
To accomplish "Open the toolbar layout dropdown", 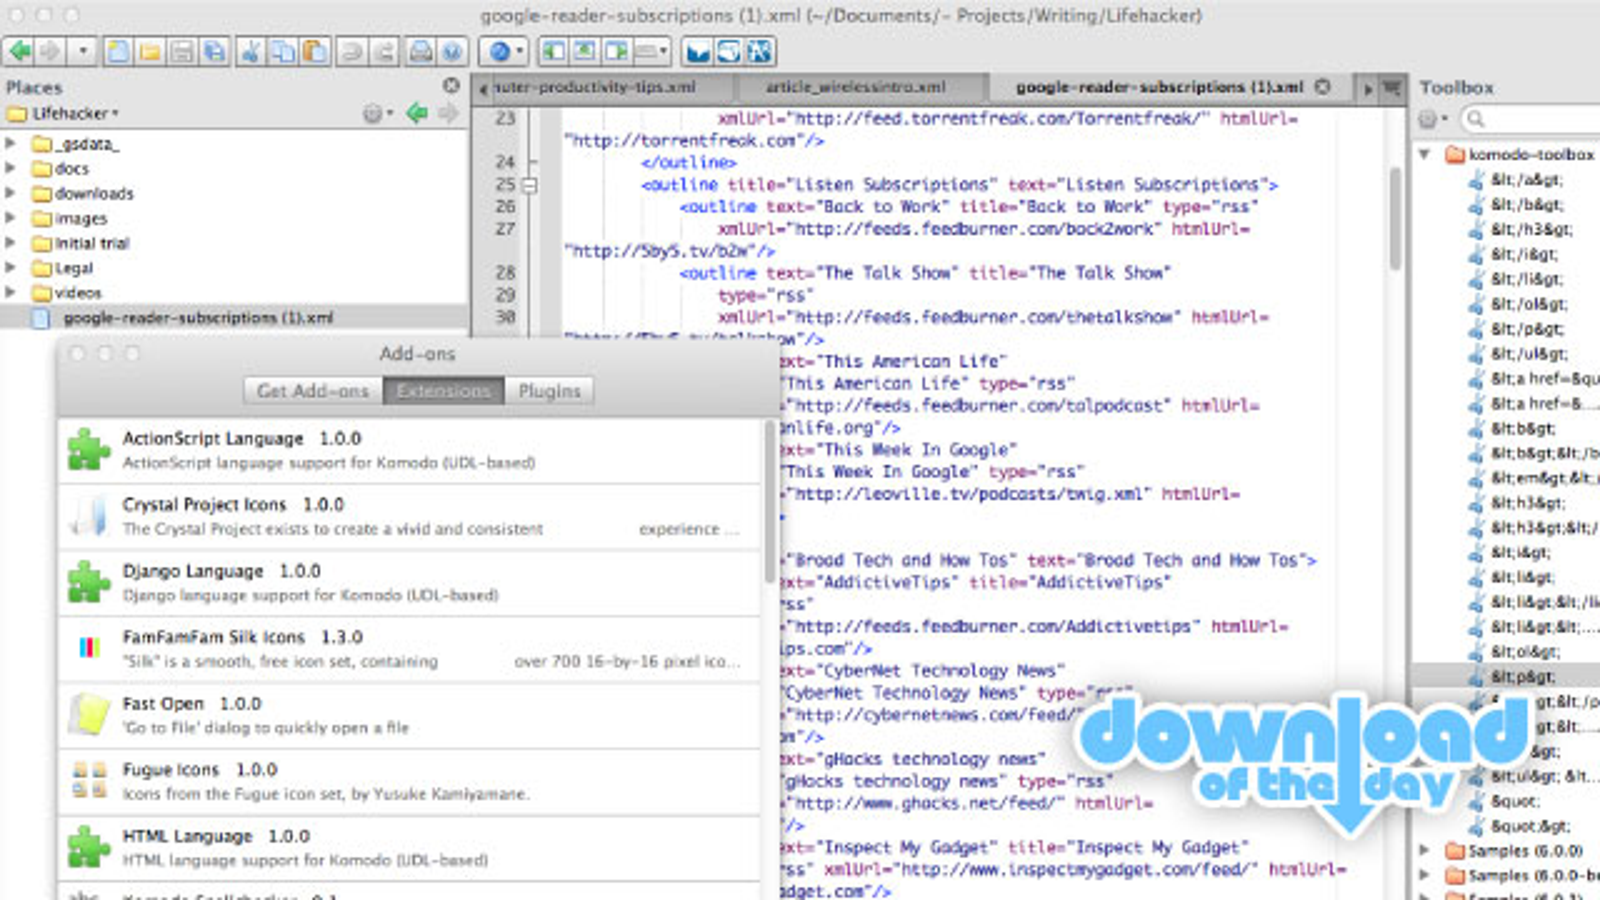I will coord(651,51).
